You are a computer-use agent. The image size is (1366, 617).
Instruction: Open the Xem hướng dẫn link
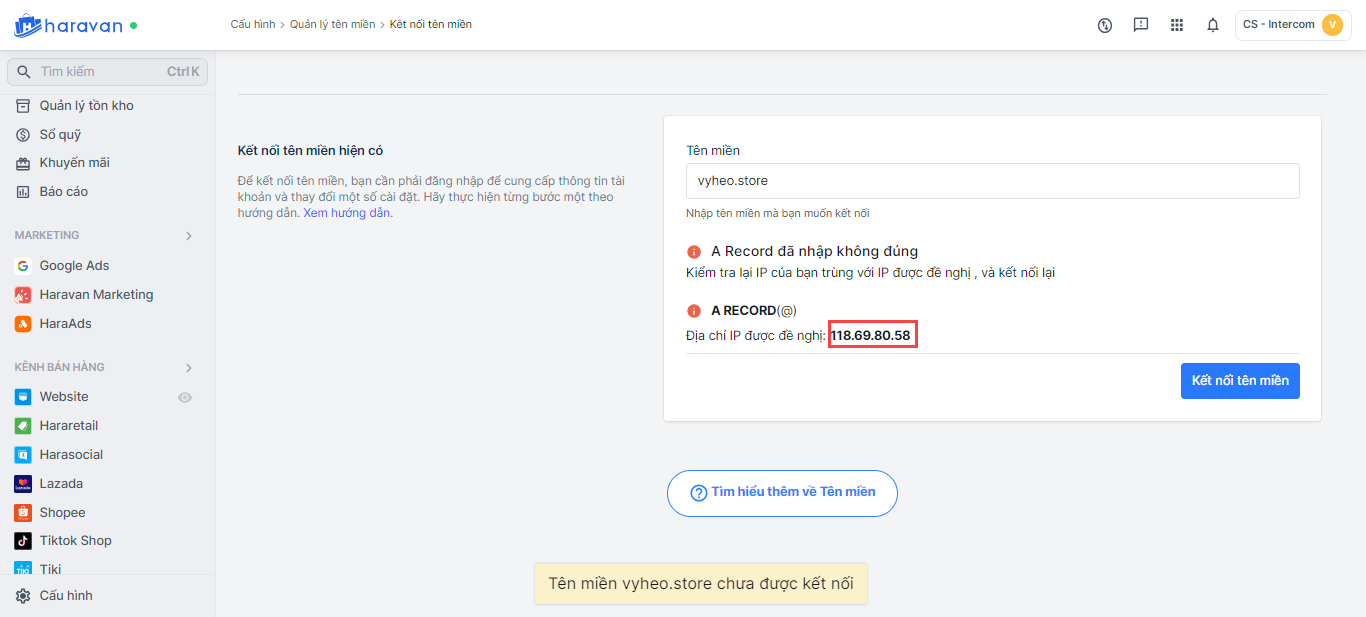[347, 213]
